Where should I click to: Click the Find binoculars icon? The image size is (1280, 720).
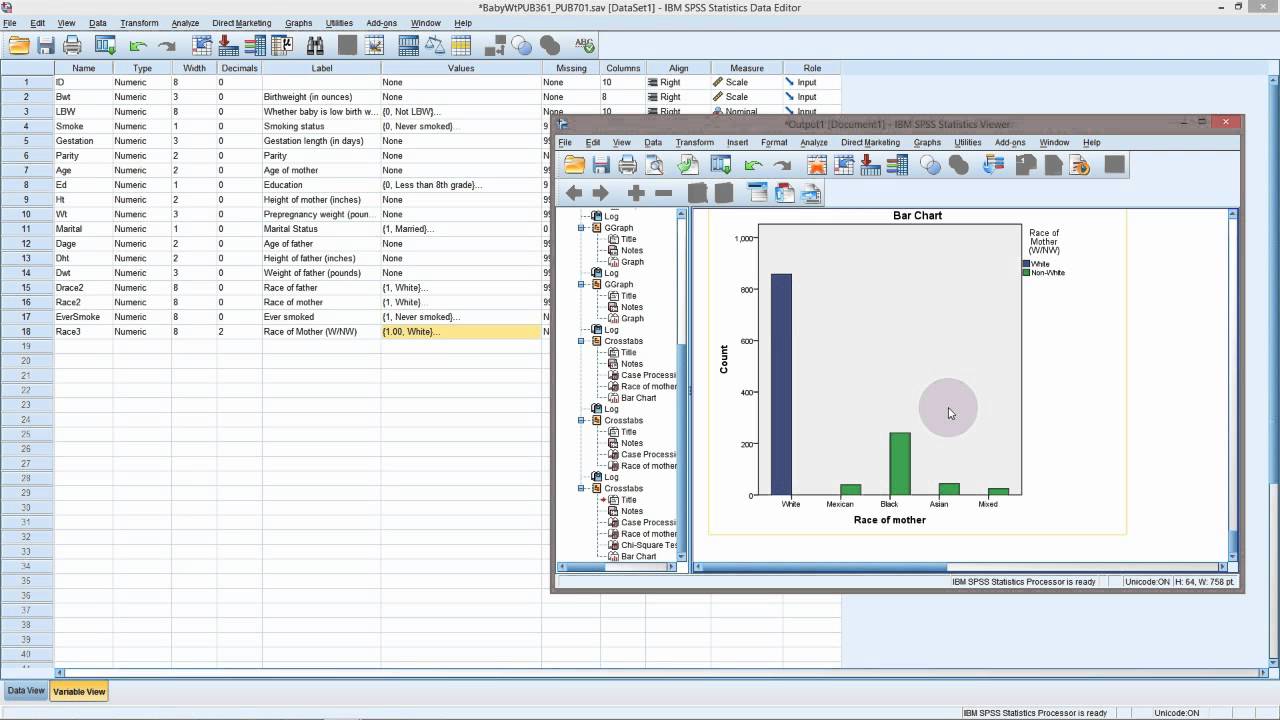(315, 45)
